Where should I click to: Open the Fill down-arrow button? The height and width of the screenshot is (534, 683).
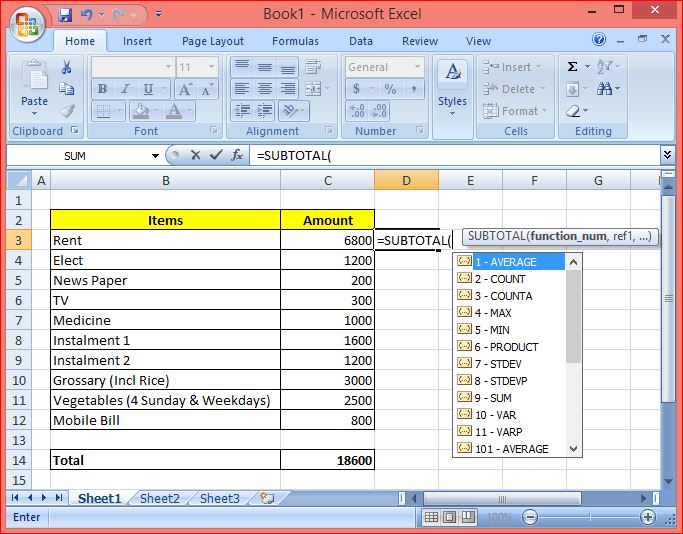(x=572, y=89)
